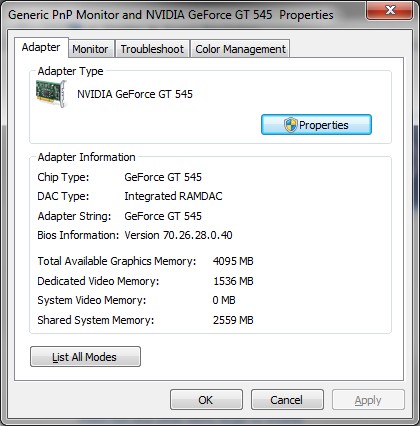The height and width of the screenshot is (426, 420).
Task: Click the 2559 MB shared memory value
Action: point(233,320)
